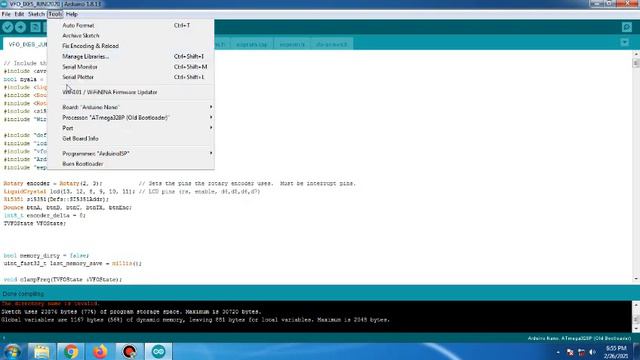This screenshot has height=360, width=640.
Task: Expand the Board "Arduino Nano" submenu
Action: [x=131, y=107]
